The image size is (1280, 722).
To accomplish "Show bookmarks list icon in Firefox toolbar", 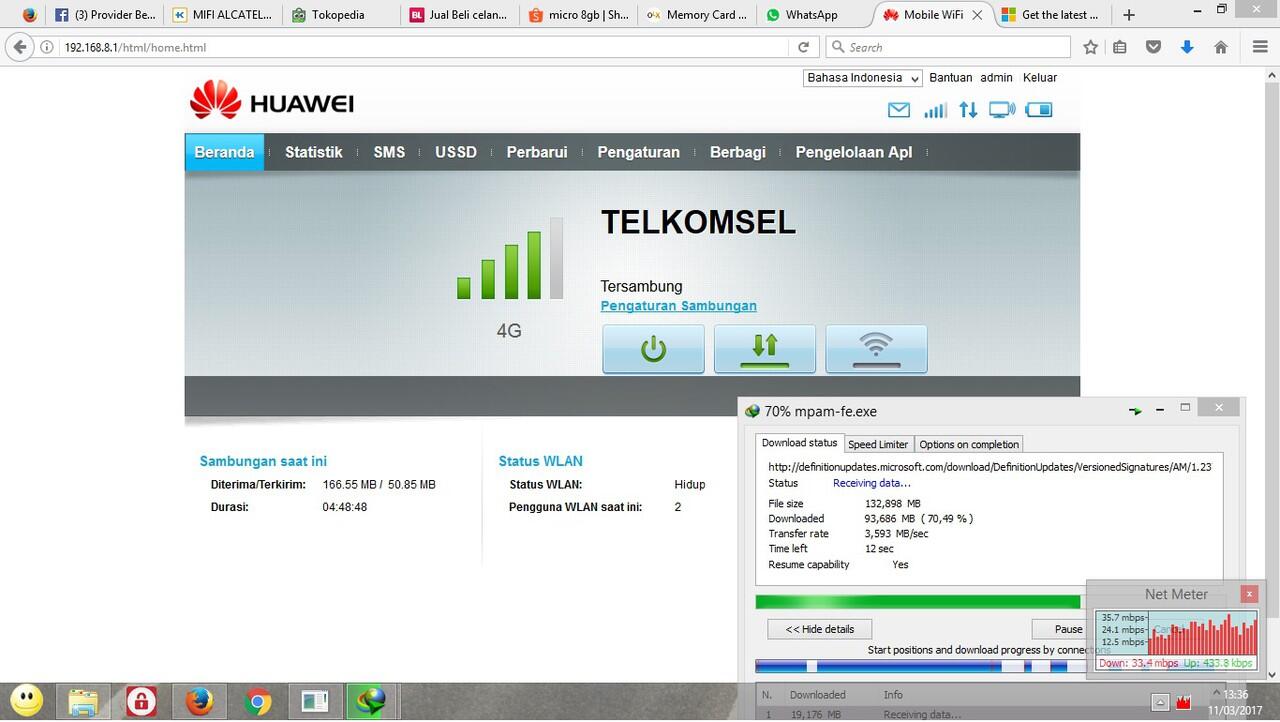I will 1120,47.
